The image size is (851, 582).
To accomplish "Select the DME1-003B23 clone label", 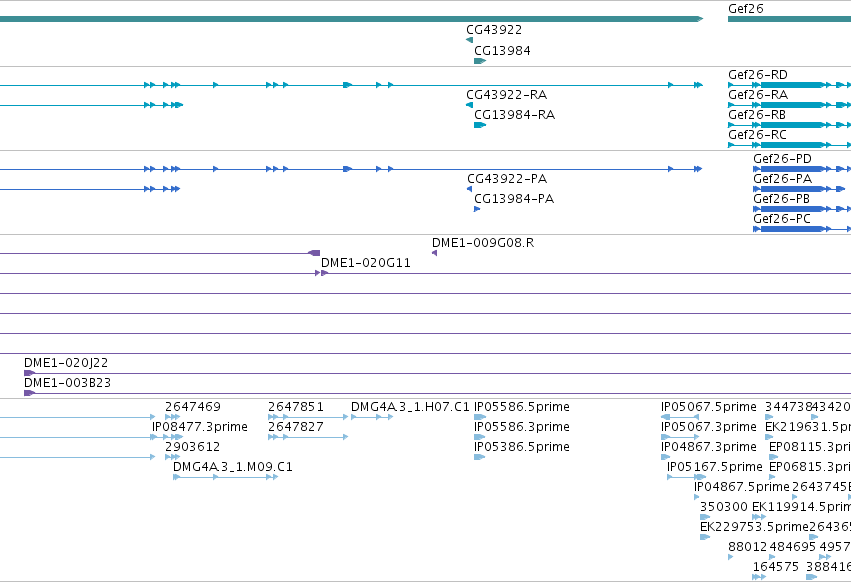I will point(67,383).
